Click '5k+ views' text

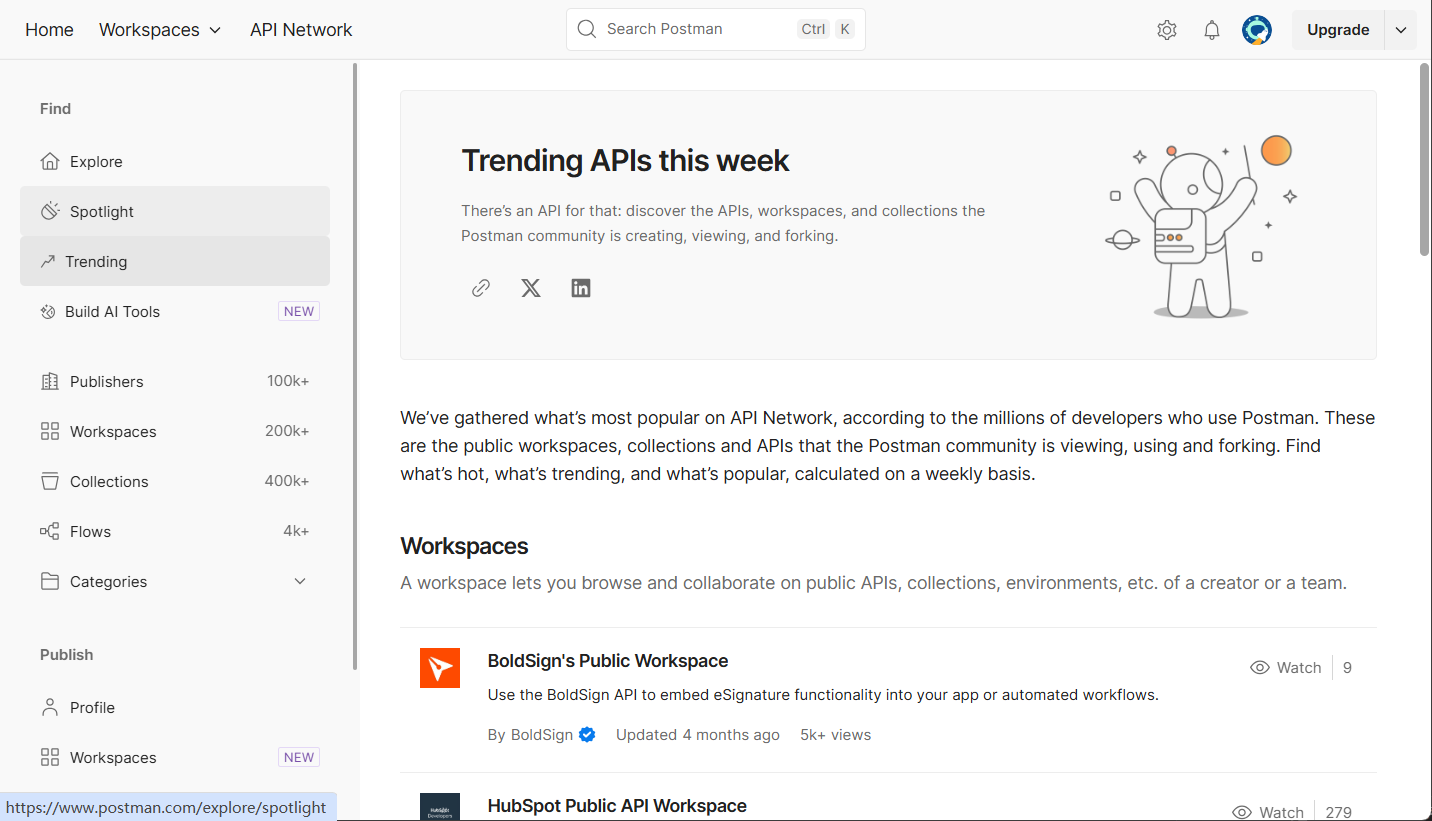point(836,735)
